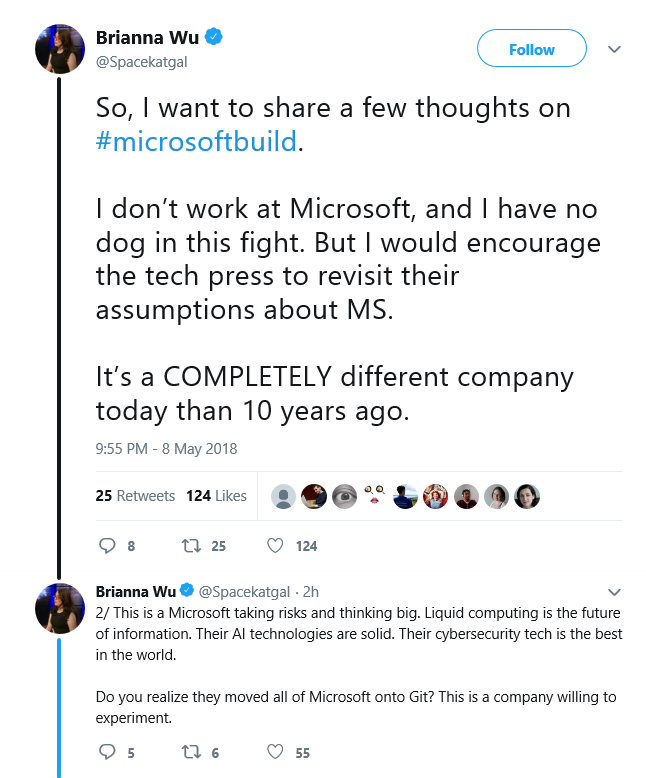This screenshot has height=778, width=646.
Task: Open the #microsoftbuild hashtag link
Action: click(x=196, y=141)
